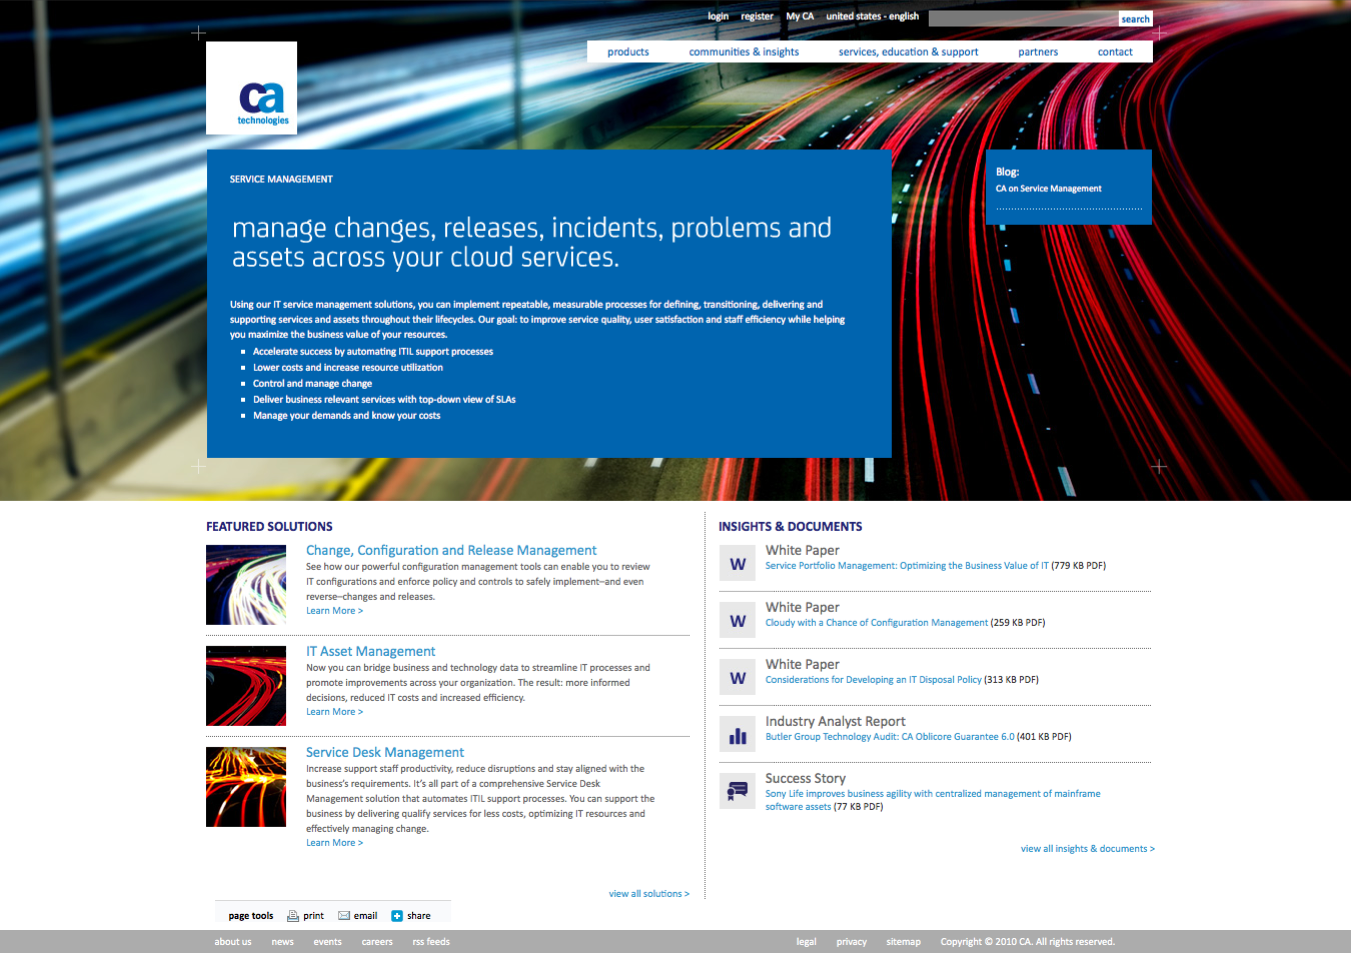Screen dimensions: 1351x953
Task: Click the FEATURED SOLUTIONS heading
Action: [x=269, y=527]
